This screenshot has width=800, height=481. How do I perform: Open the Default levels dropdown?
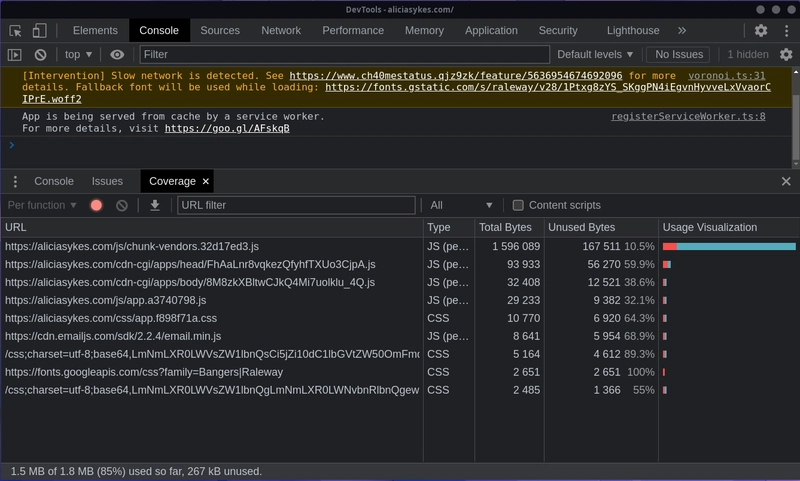pyautogui.click(x=595, y=55)
